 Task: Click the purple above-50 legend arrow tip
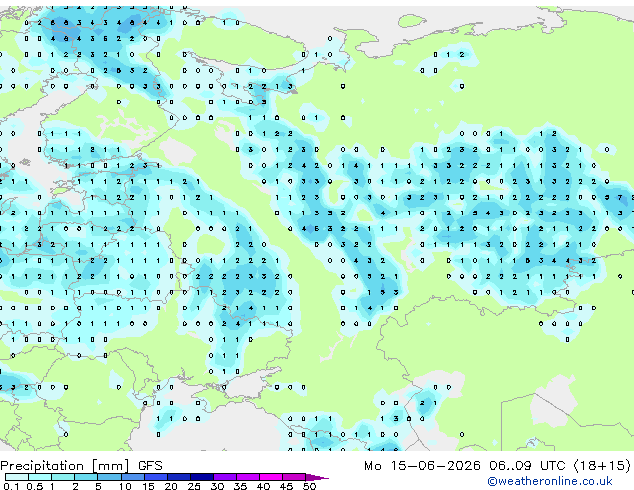coord(317,477)
